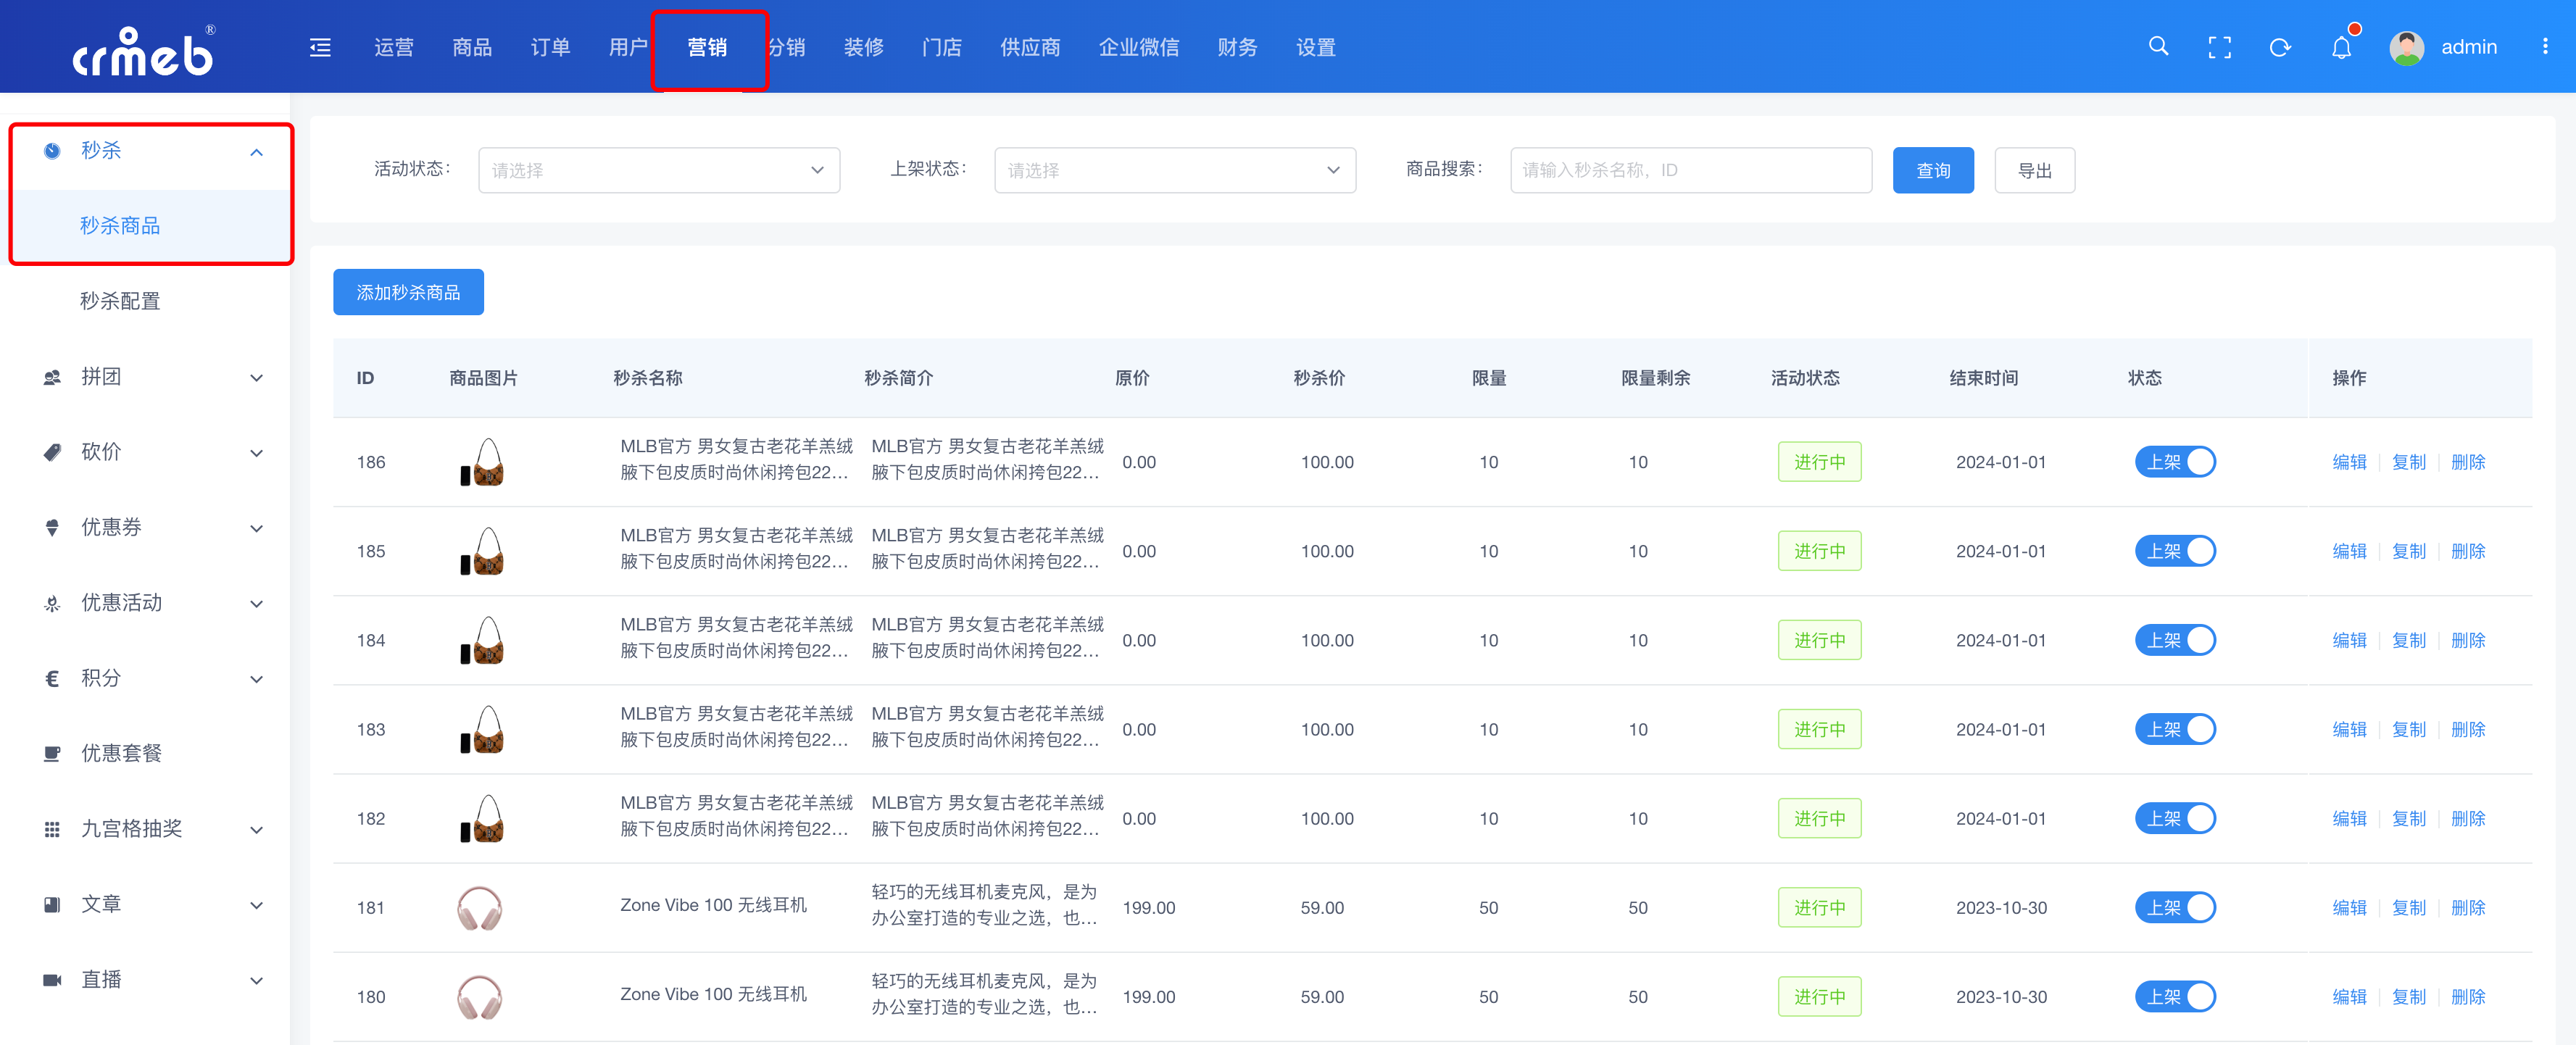Click the 进行中 status tag for ID 182
The width and height of the screenshot is (2576, 1045).
click(1819, 818)
